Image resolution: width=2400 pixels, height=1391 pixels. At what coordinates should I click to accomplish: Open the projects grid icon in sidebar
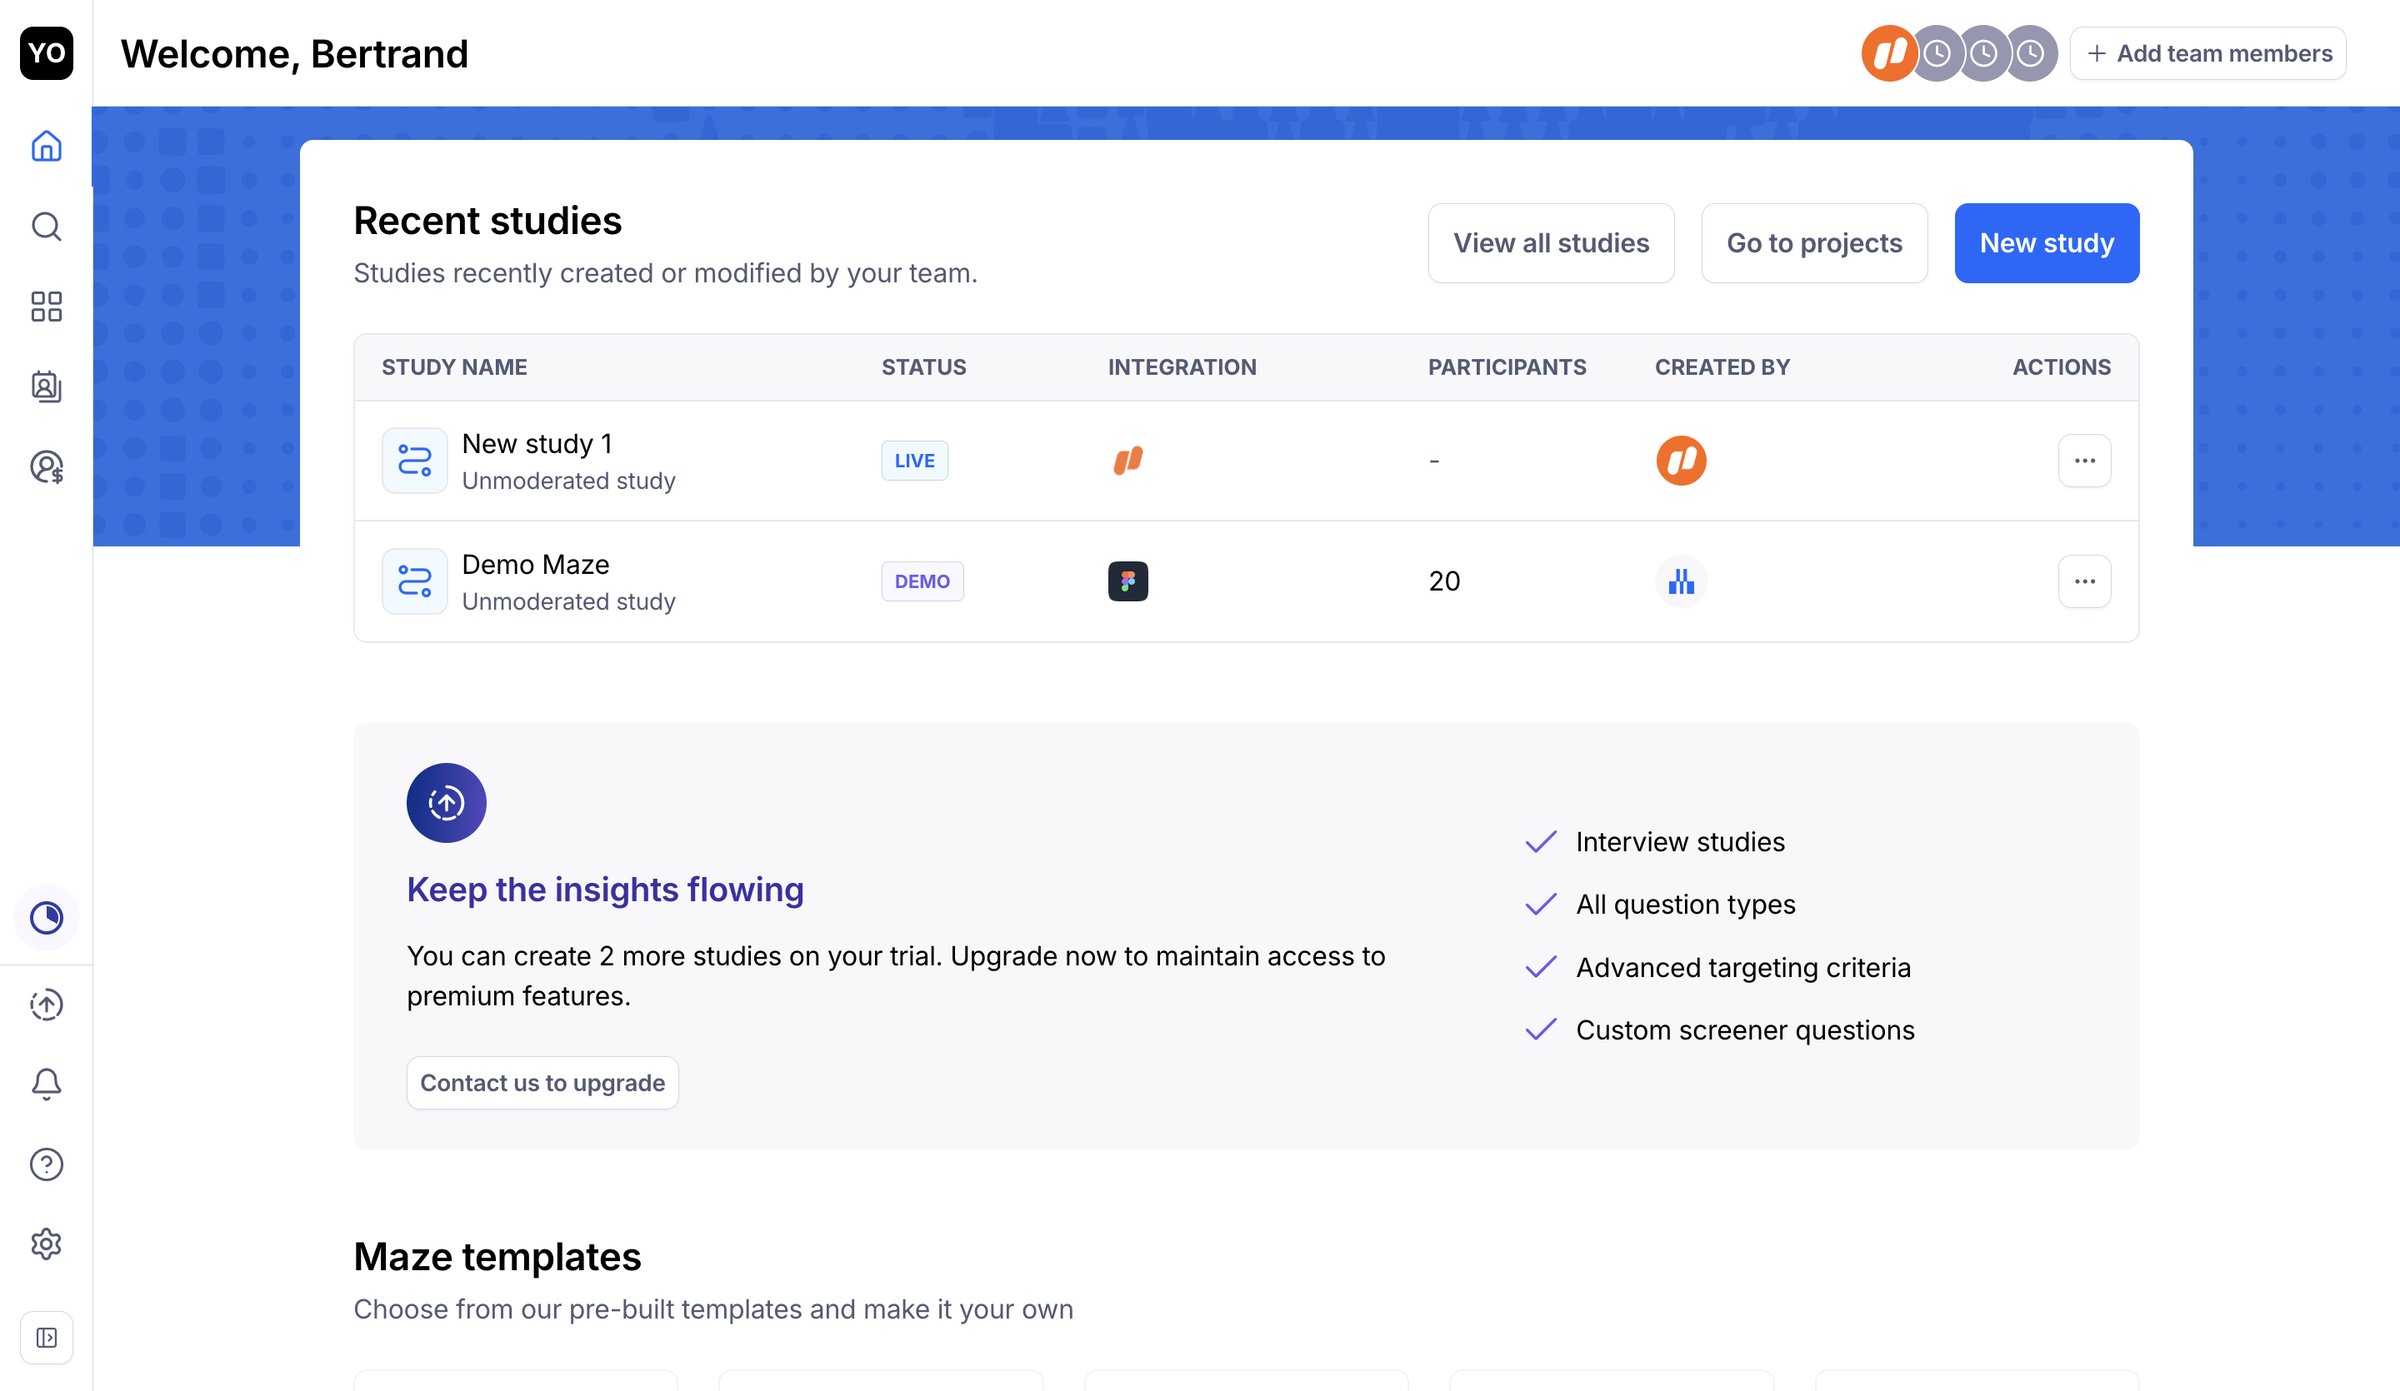click(x=46, y=306)
